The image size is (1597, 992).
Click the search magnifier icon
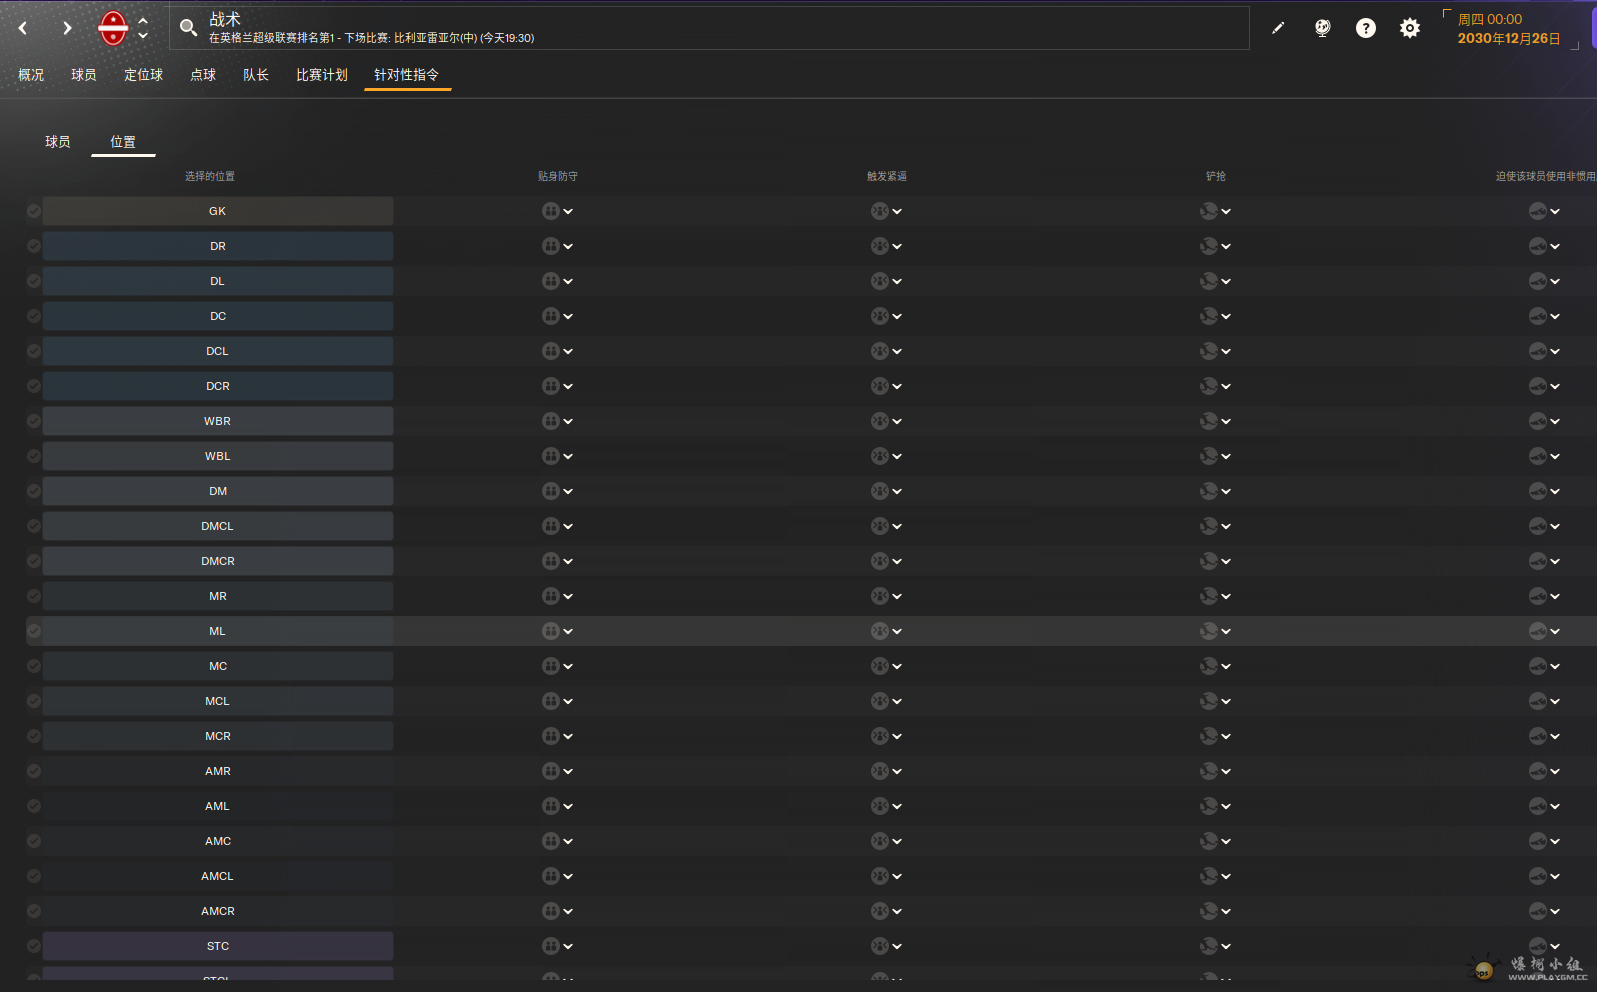188,28
